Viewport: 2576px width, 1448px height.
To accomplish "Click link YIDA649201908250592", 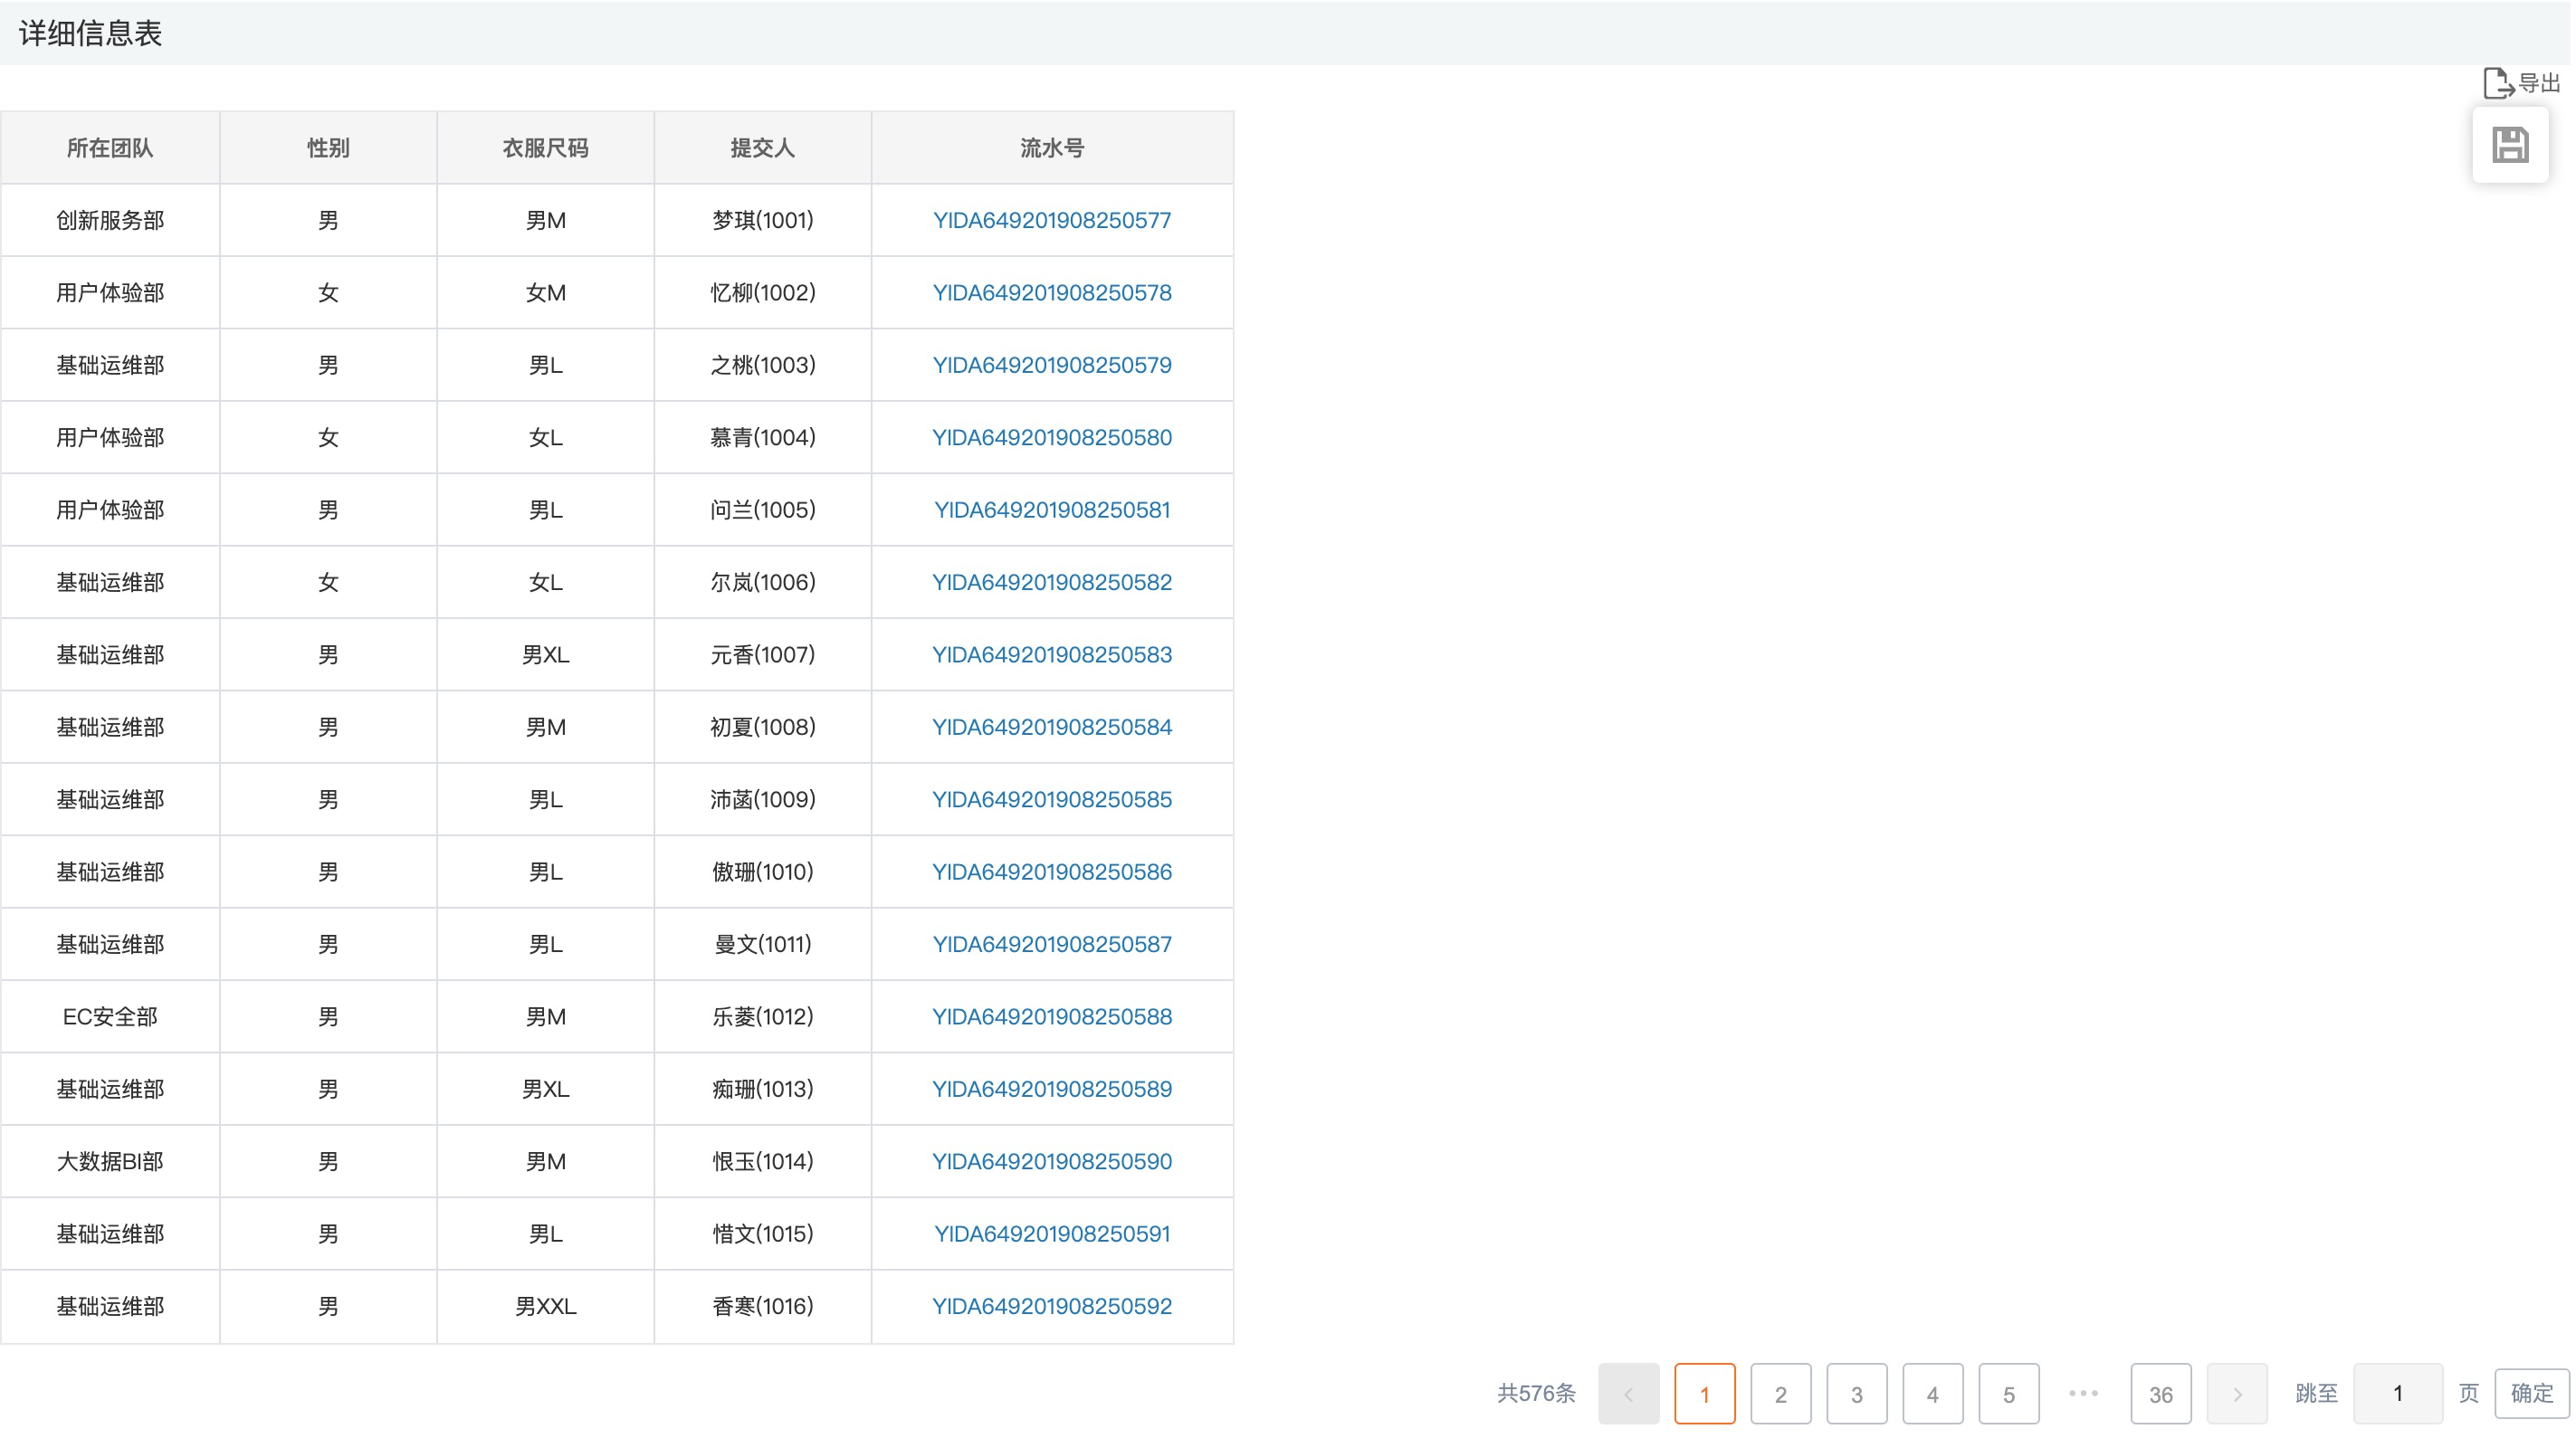I will pyautogui.click(x=1051, y=1306).
